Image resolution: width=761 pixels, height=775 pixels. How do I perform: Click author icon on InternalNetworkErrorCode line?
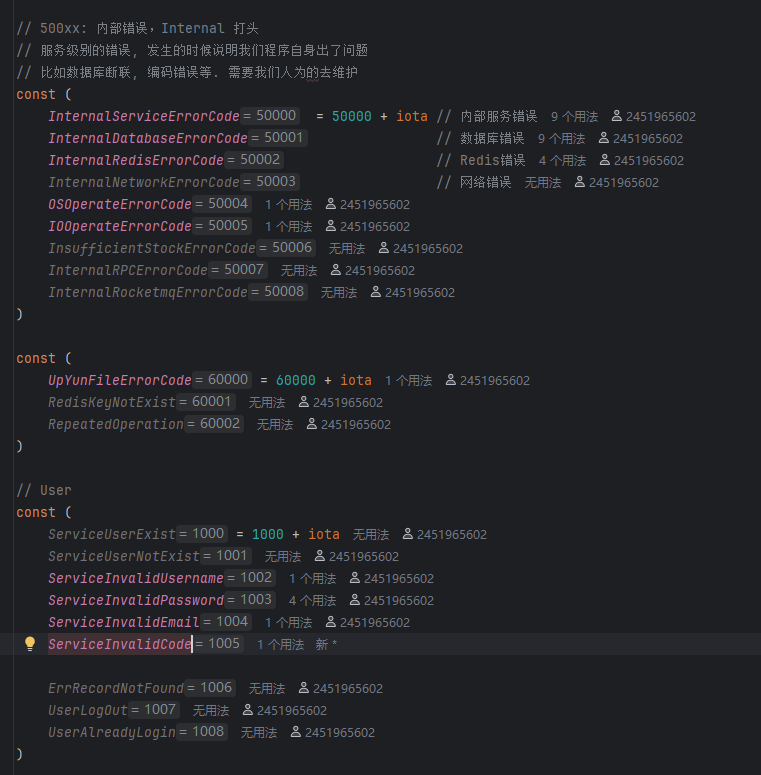click(x=579, y=182)
